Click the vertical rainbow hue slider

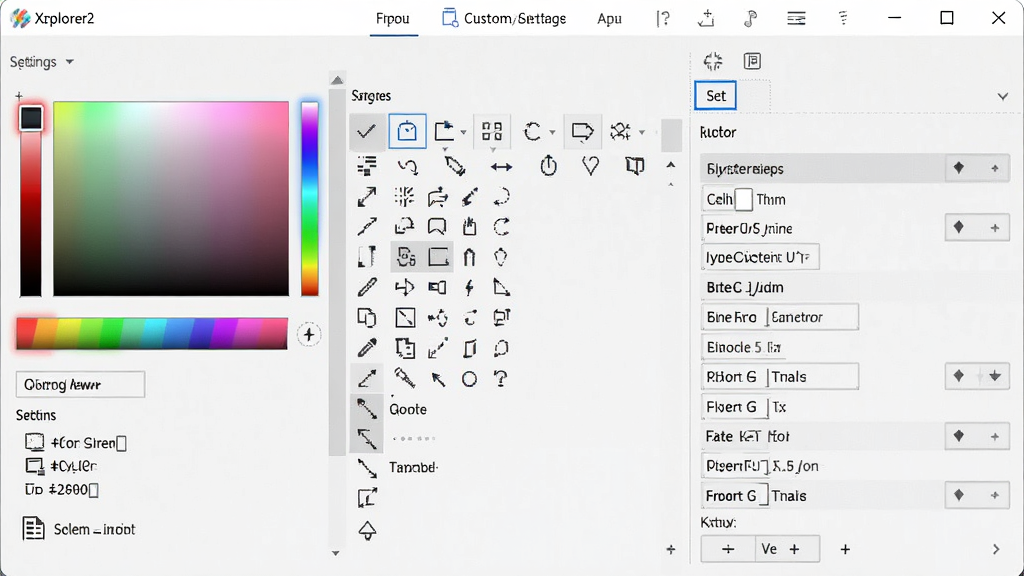click(310, 199)
